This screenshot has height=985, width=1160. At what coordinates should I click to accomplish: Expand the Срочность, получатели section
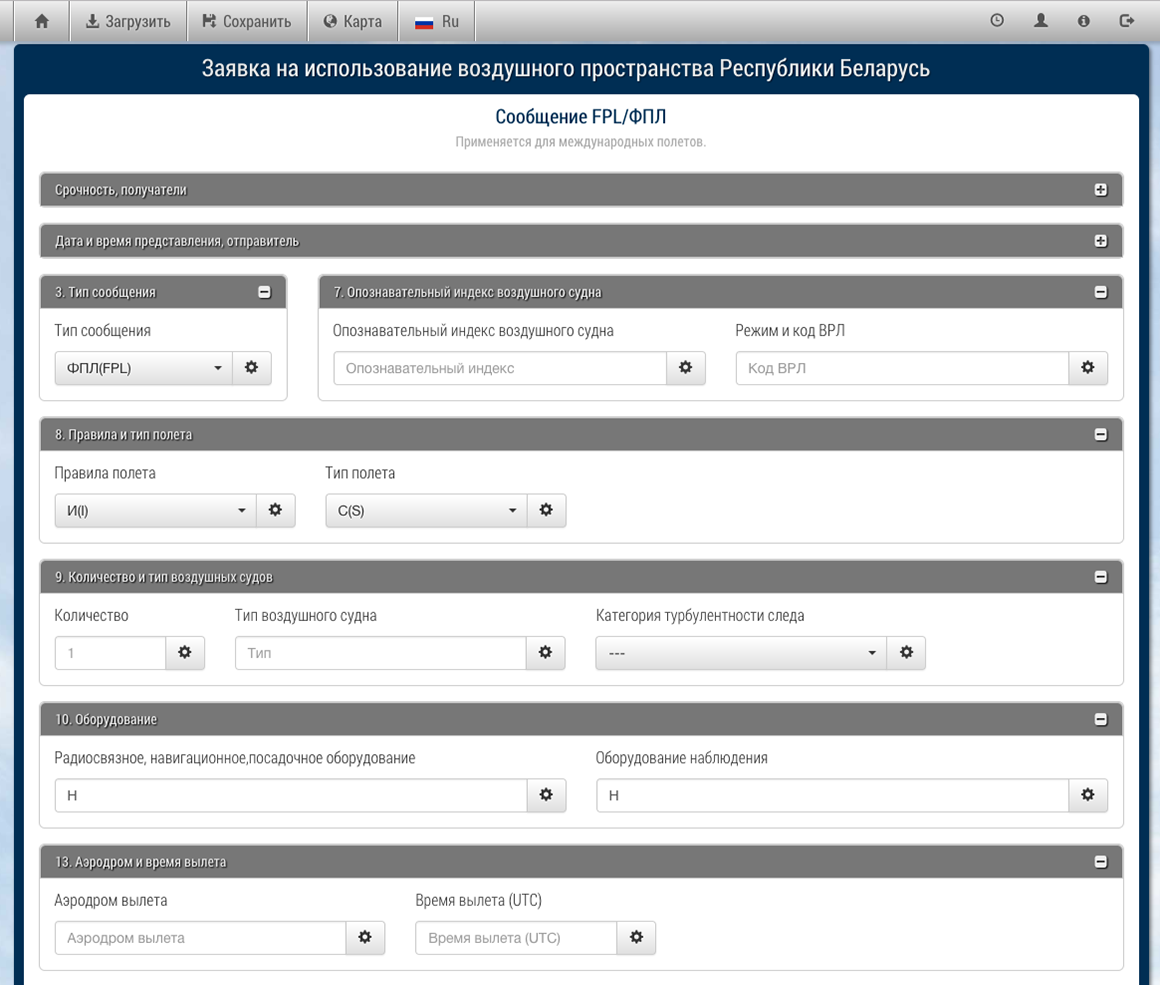coord(1100,190)
